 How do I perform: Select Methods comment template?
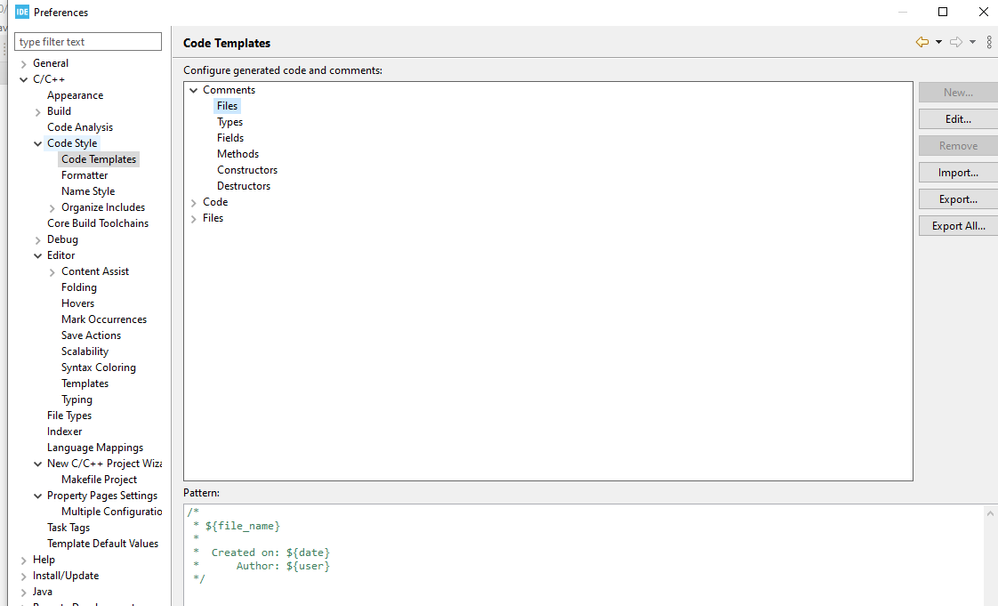238,153
